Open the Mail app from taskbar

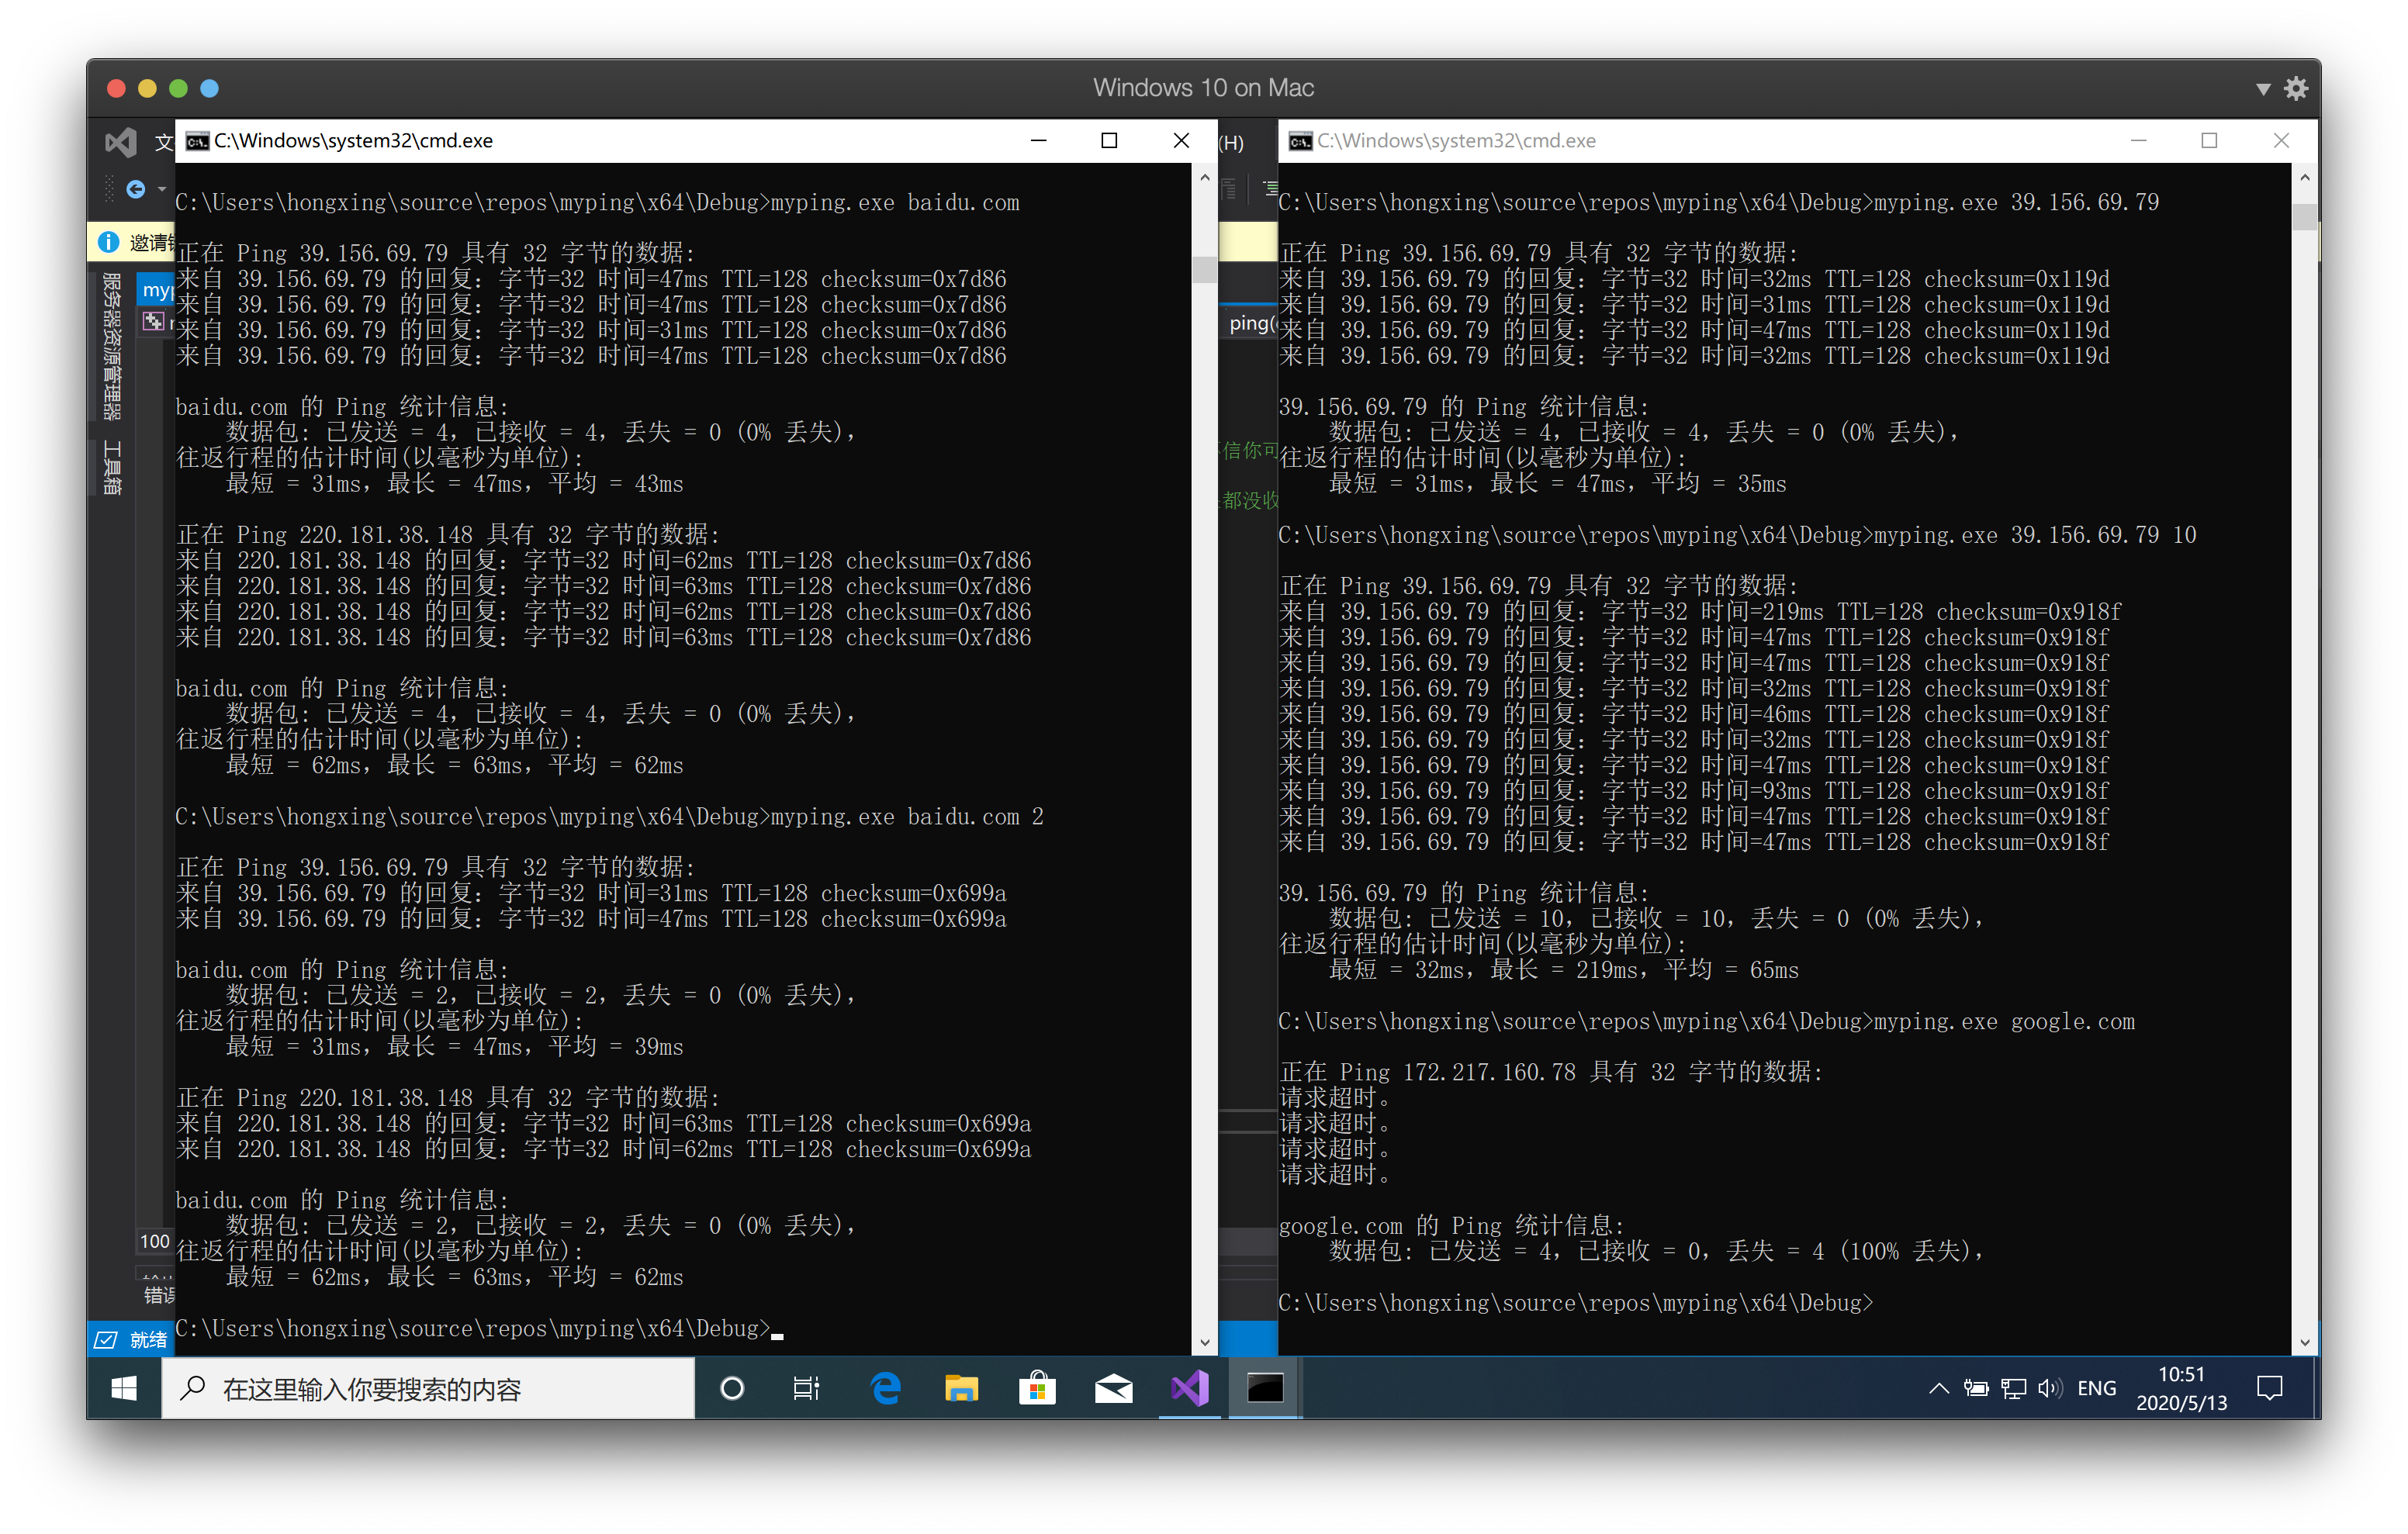[x=1113, y=1388]
